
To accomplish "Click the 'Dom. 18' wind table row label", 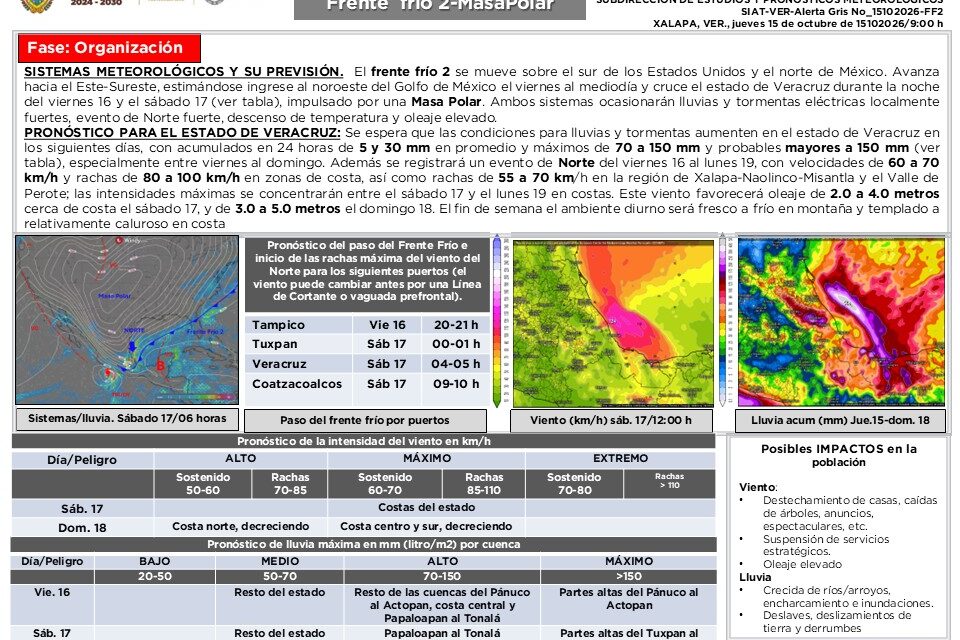I will [x=83, y=528].
